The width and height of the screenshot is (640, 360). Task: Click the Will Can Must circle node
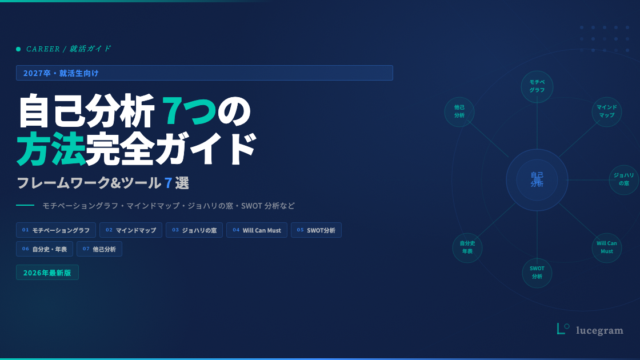607,247
